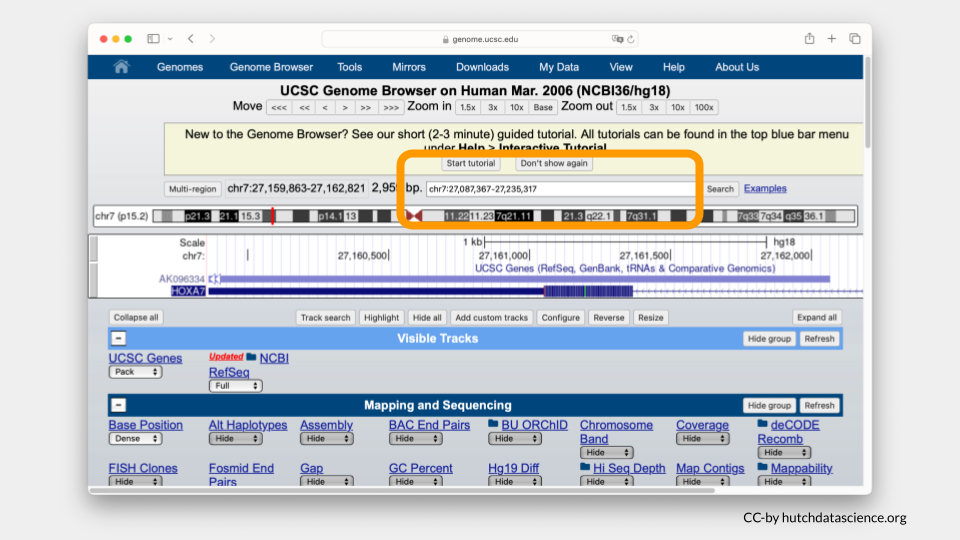Open the Safari share icon
The height and width of the screenshot is (540, 960).
[x=809, y=39]
